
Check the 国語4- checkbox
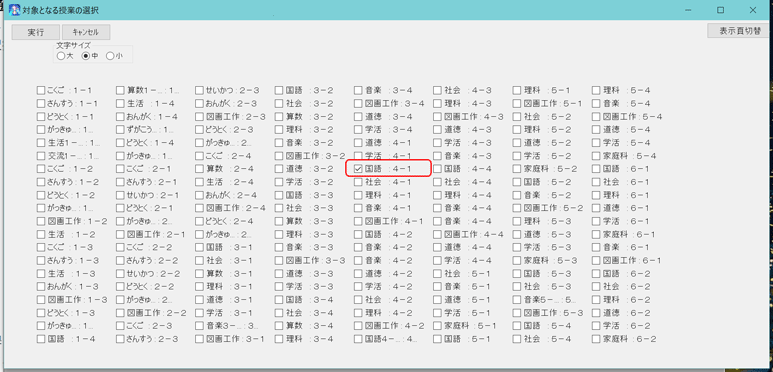(x=358, y=339)
